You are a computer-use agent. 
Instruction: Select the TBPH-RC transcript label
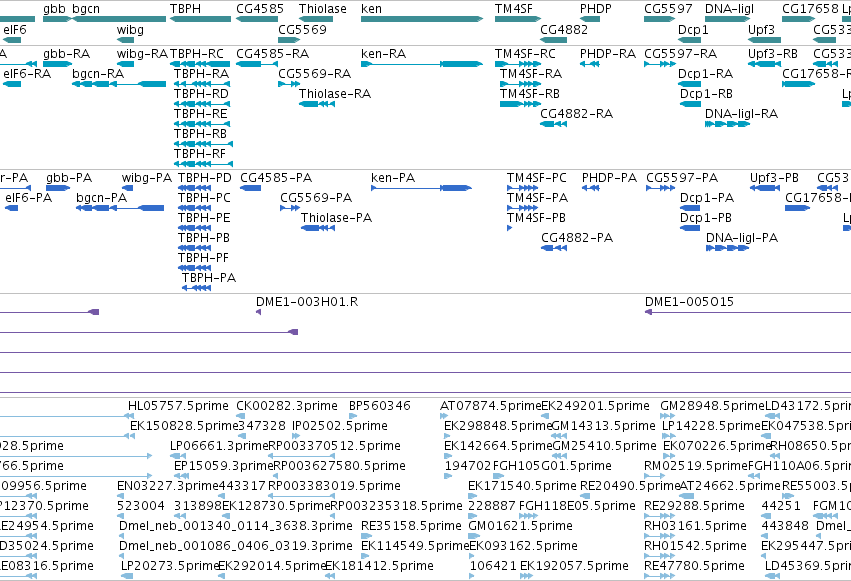[196, 54]
